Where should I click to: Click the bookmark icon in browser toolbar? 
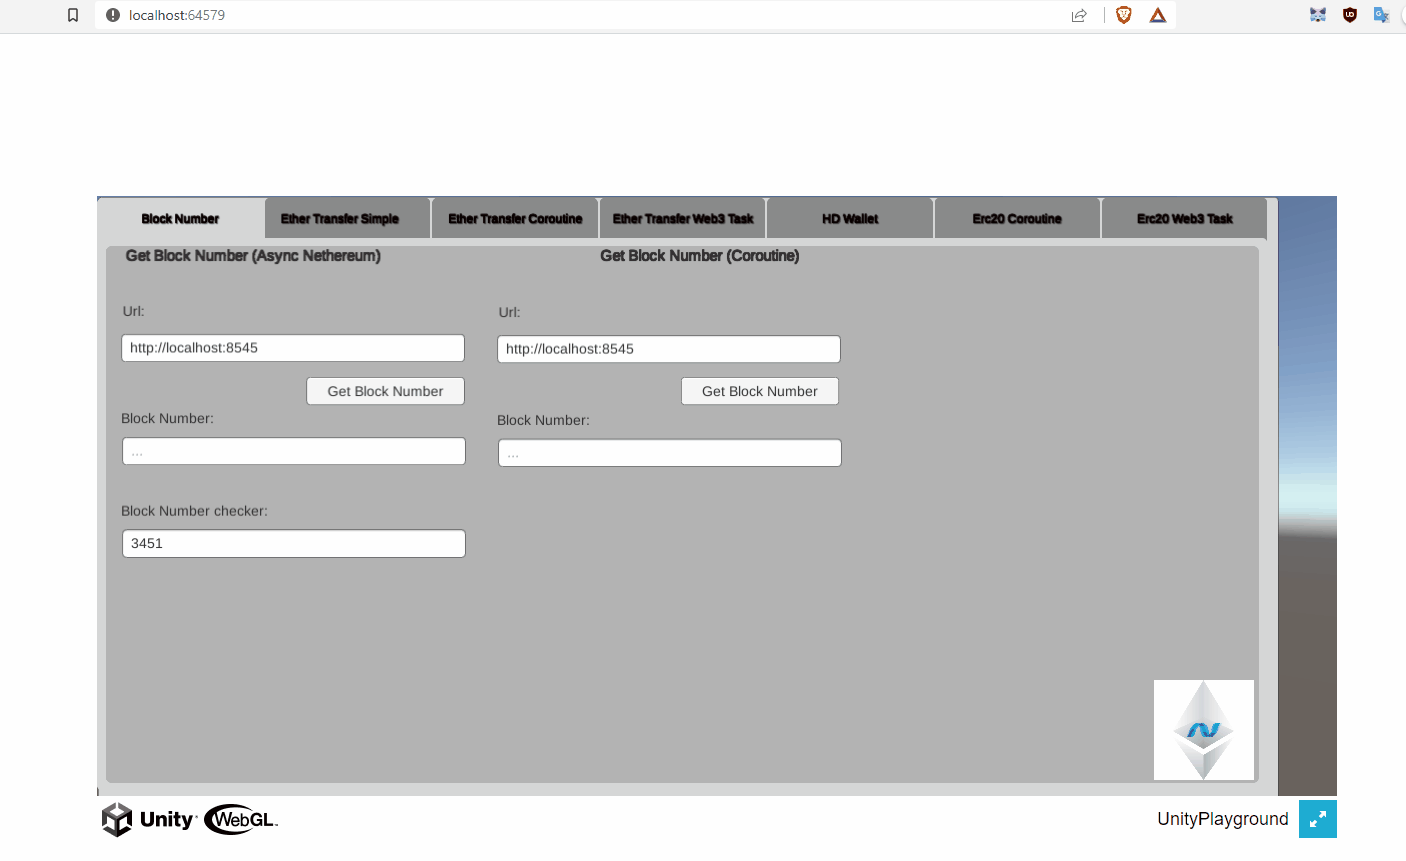tap(73, 15)
